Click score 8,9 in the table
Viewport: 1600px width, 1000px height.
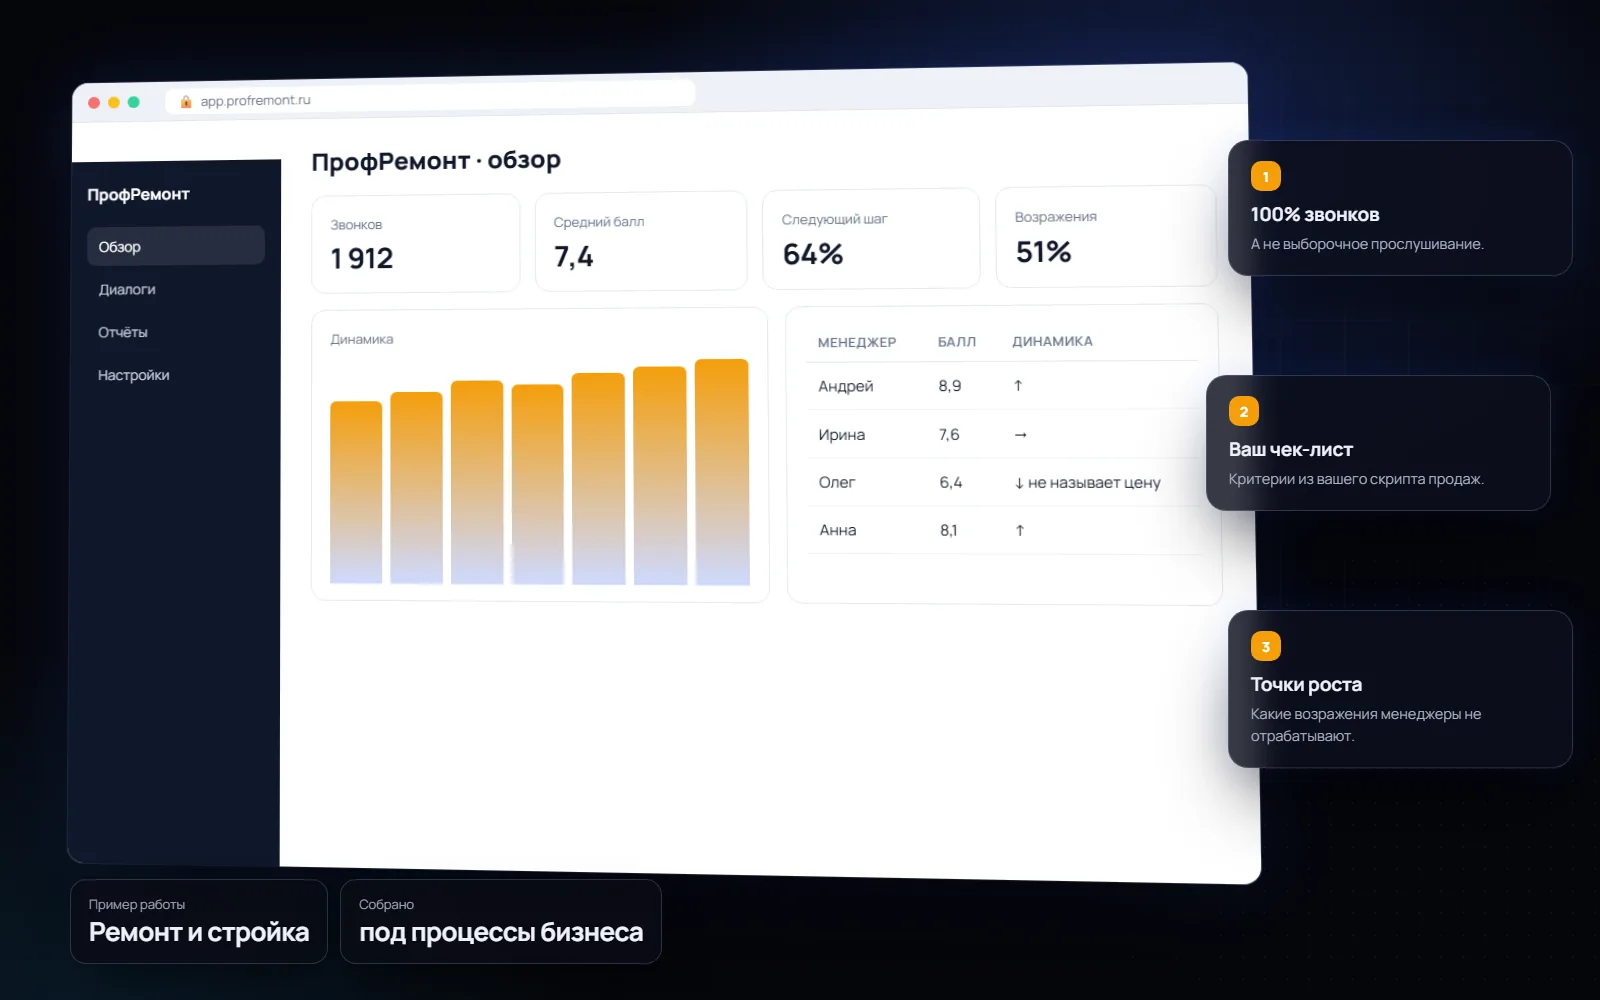(950, 386)
